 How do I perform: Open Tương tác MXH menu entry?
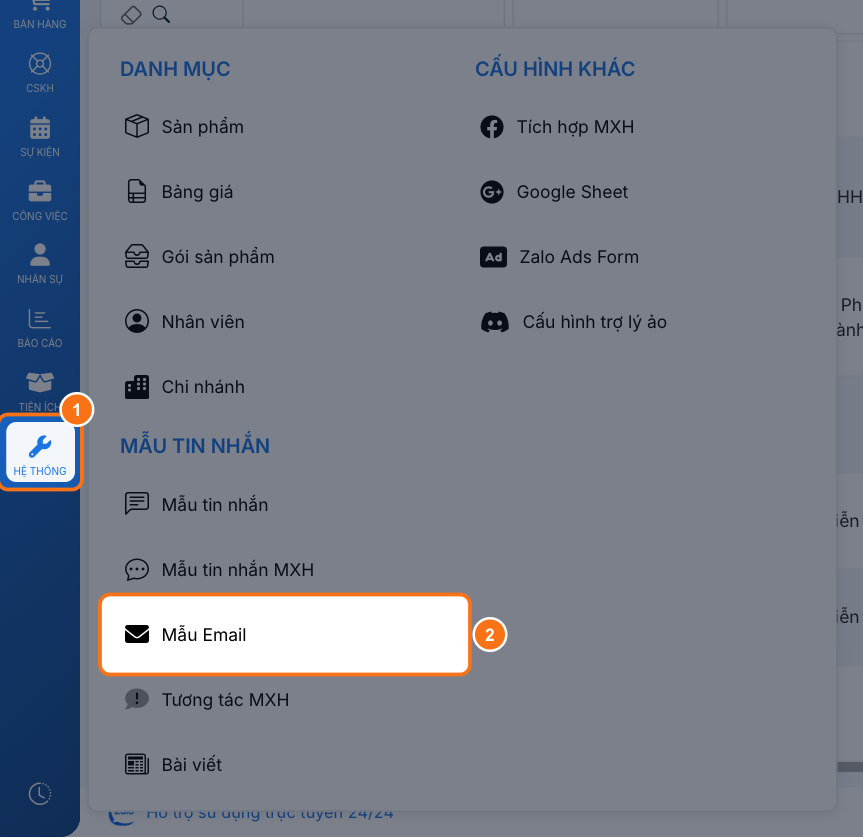point(225,700)
